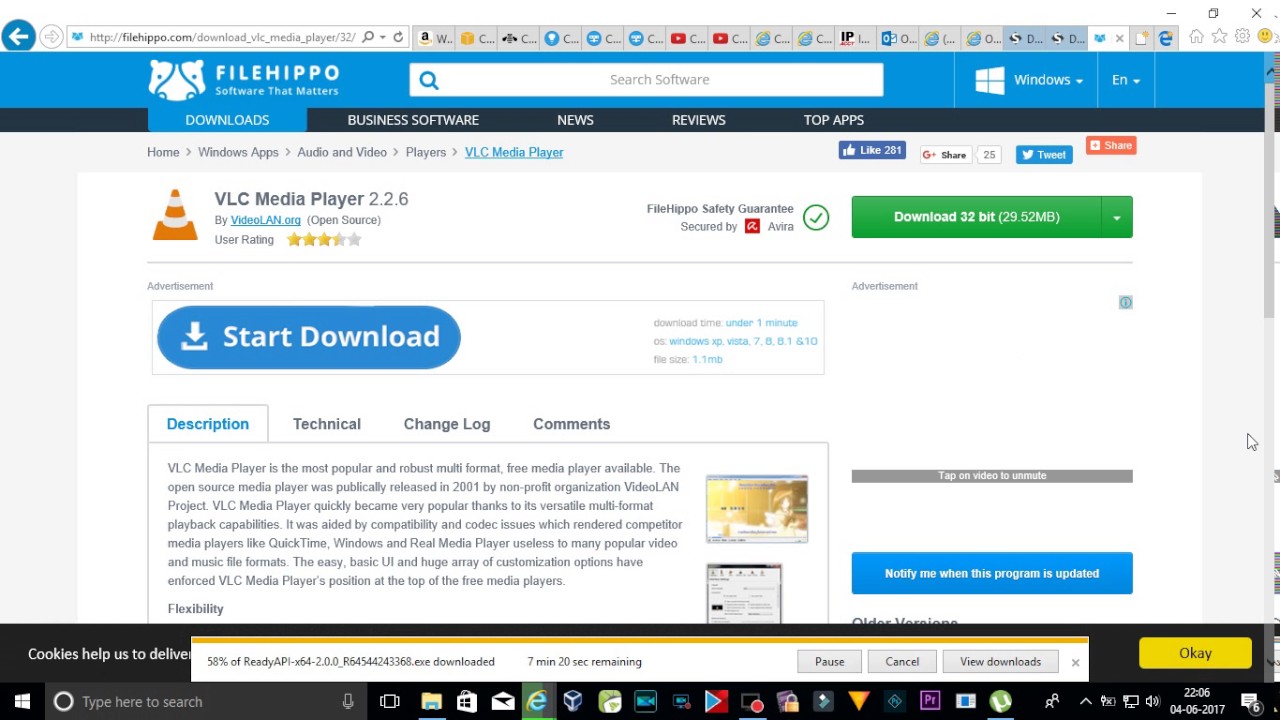This screenshot has height=720, width=1280.
Task: Expand the download button dropdown arrow
Action: [x=1117, y=217]
